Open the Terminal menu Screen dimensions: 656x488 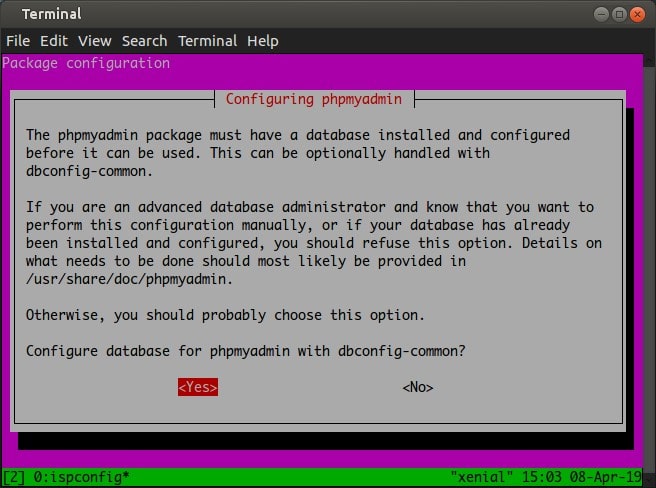click(x=208, y=41)
